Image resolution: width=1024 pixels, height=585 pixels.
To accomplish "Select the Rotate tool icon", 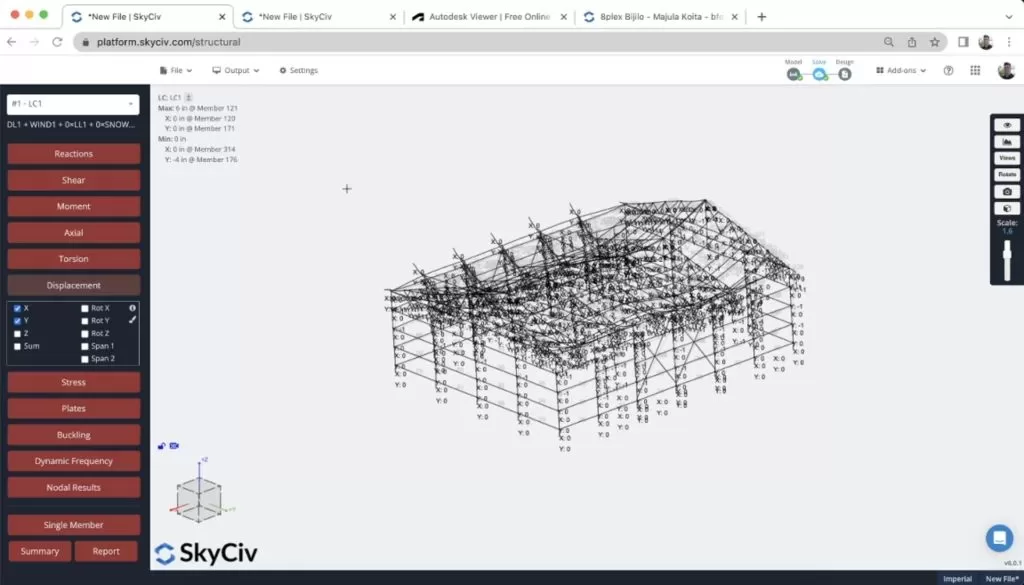I will pos(1006,174).
